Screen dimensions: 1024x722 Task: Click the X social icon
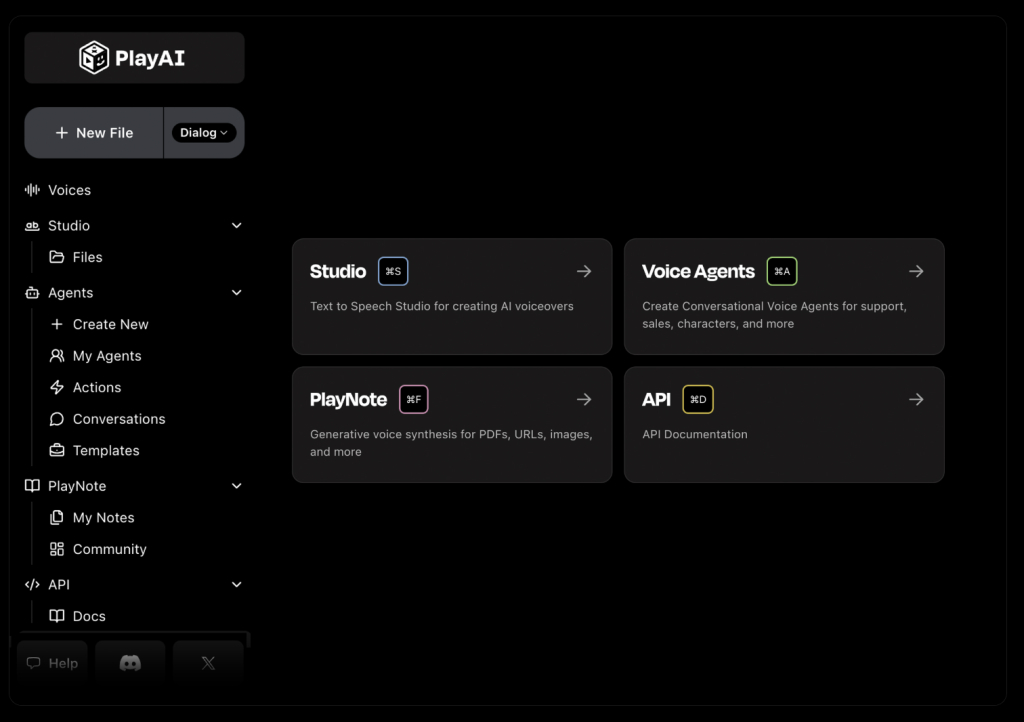[x=207, y=662]
